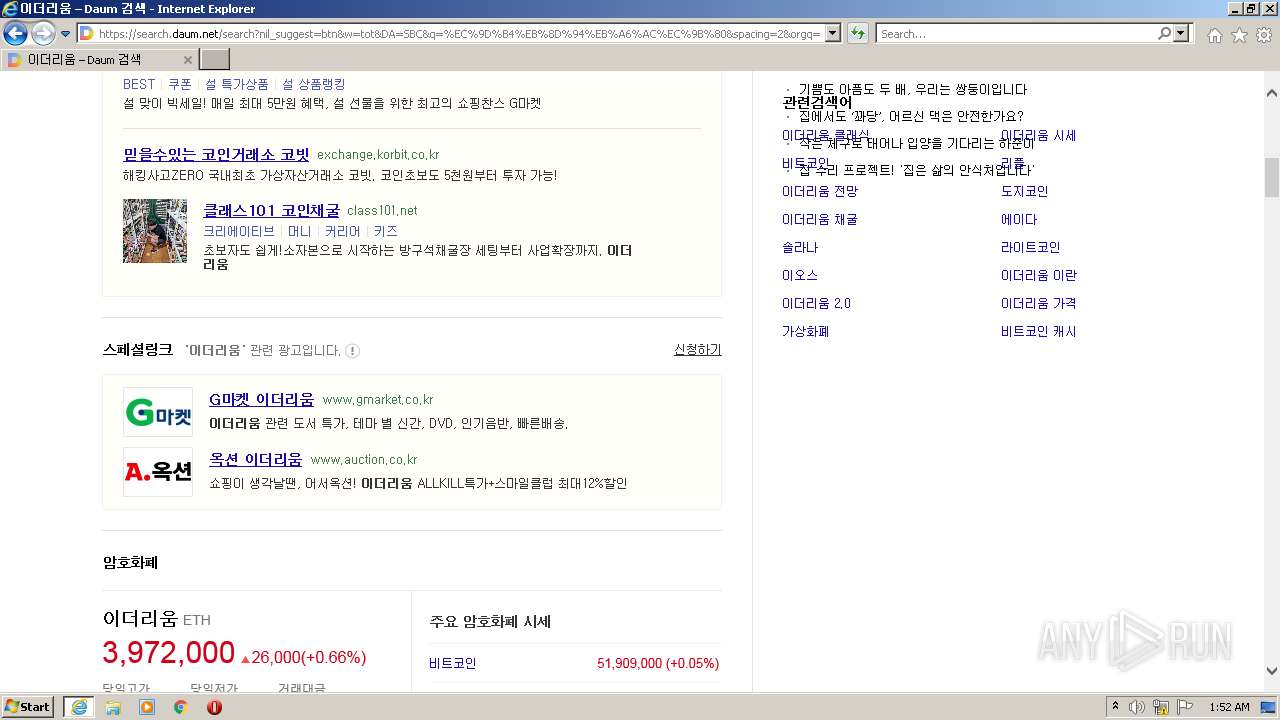
Task: Click the 클래스101 ad thumbnail image
Action: (x=155, y=231)
